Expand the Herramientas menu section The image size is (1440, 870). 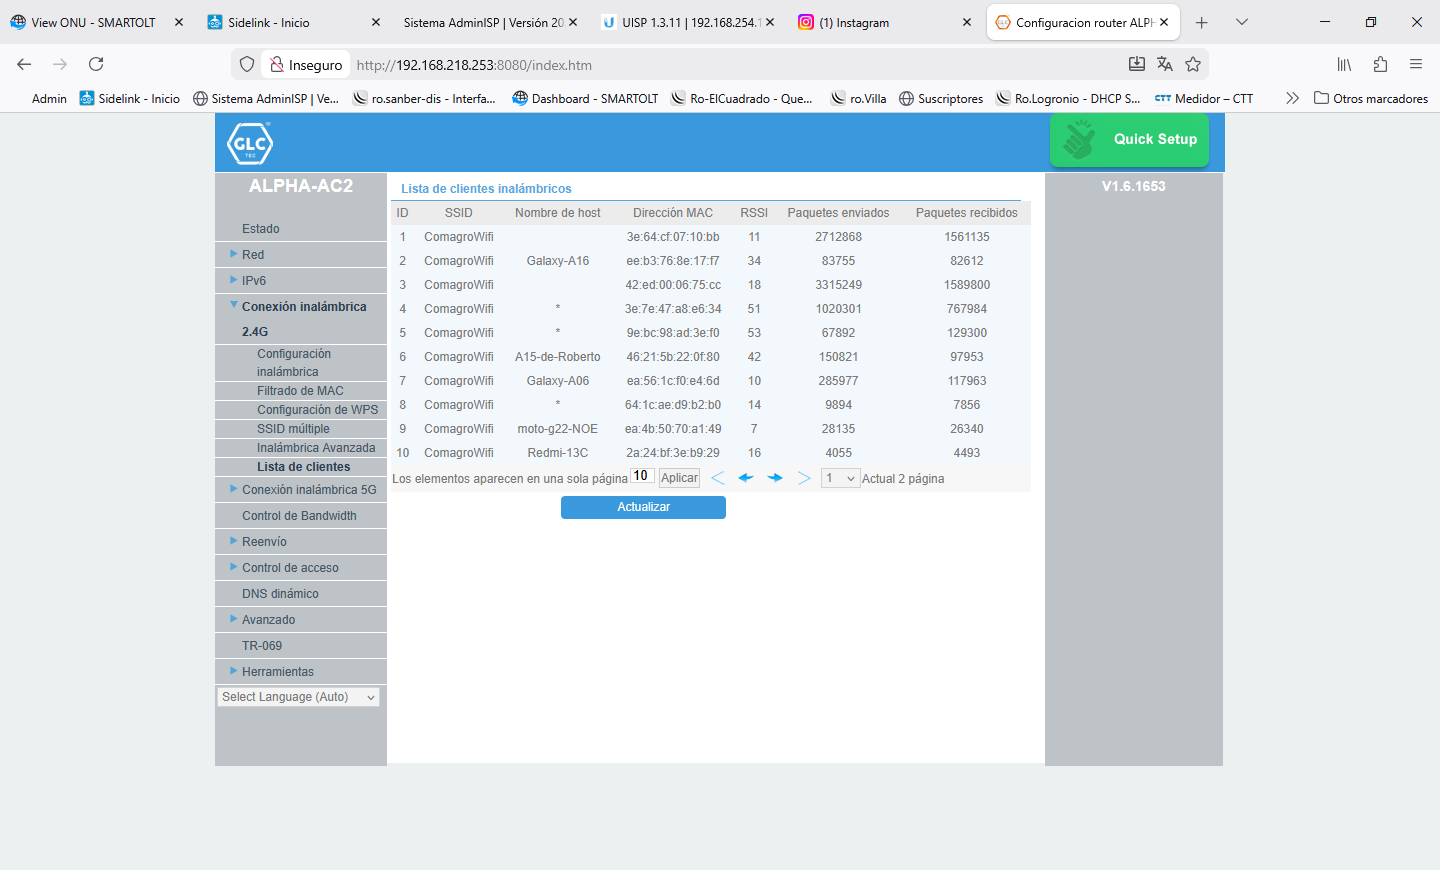277,672
